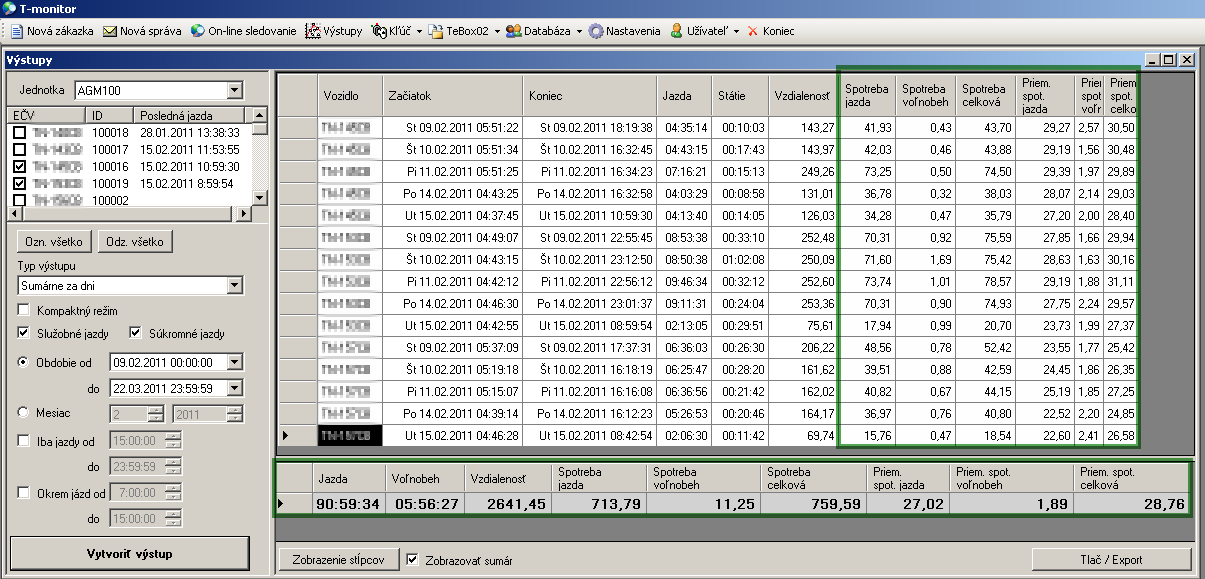1205x579 pixels.
Task: Open the Typ výstupu dropdown
Action: tap(234, 286)
